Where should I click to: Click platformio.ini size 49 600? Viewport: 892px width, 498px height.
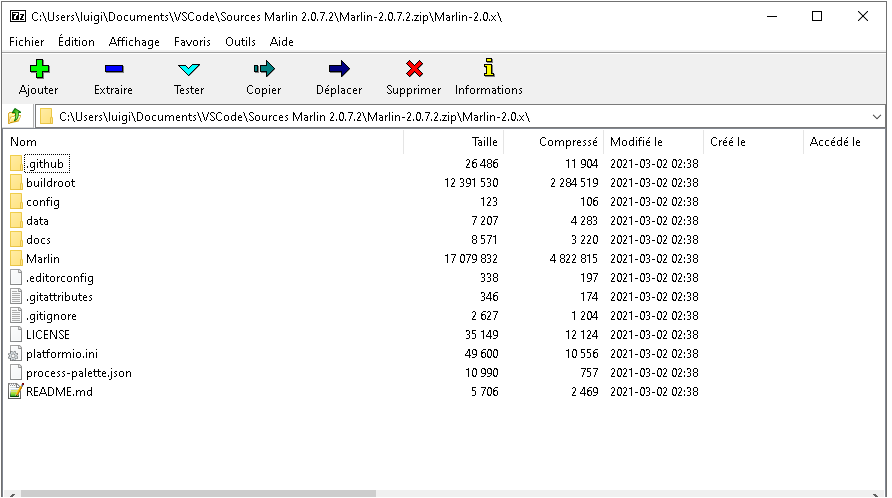pyautogui.click(x=481, y=354)
